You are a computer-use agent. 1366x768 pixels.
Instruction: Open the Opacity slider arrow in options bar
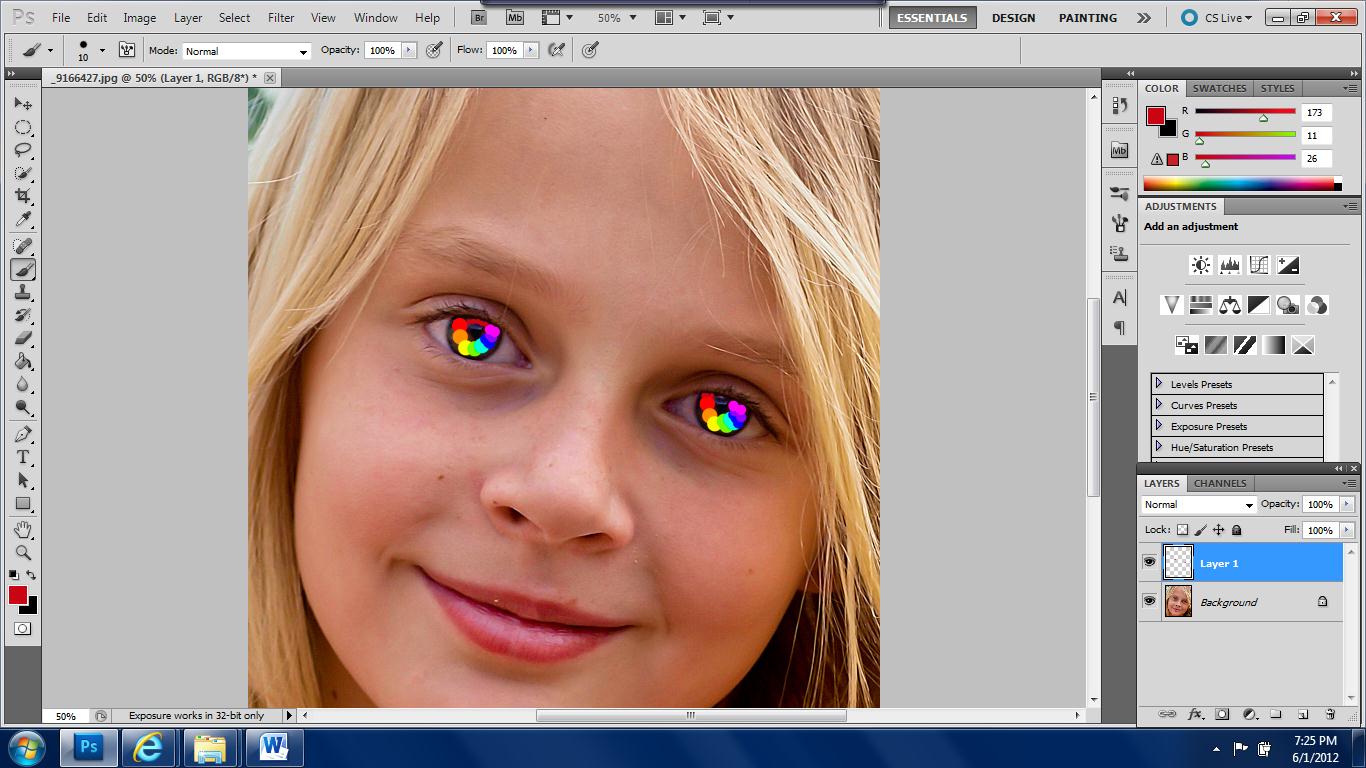click(408, 50)
